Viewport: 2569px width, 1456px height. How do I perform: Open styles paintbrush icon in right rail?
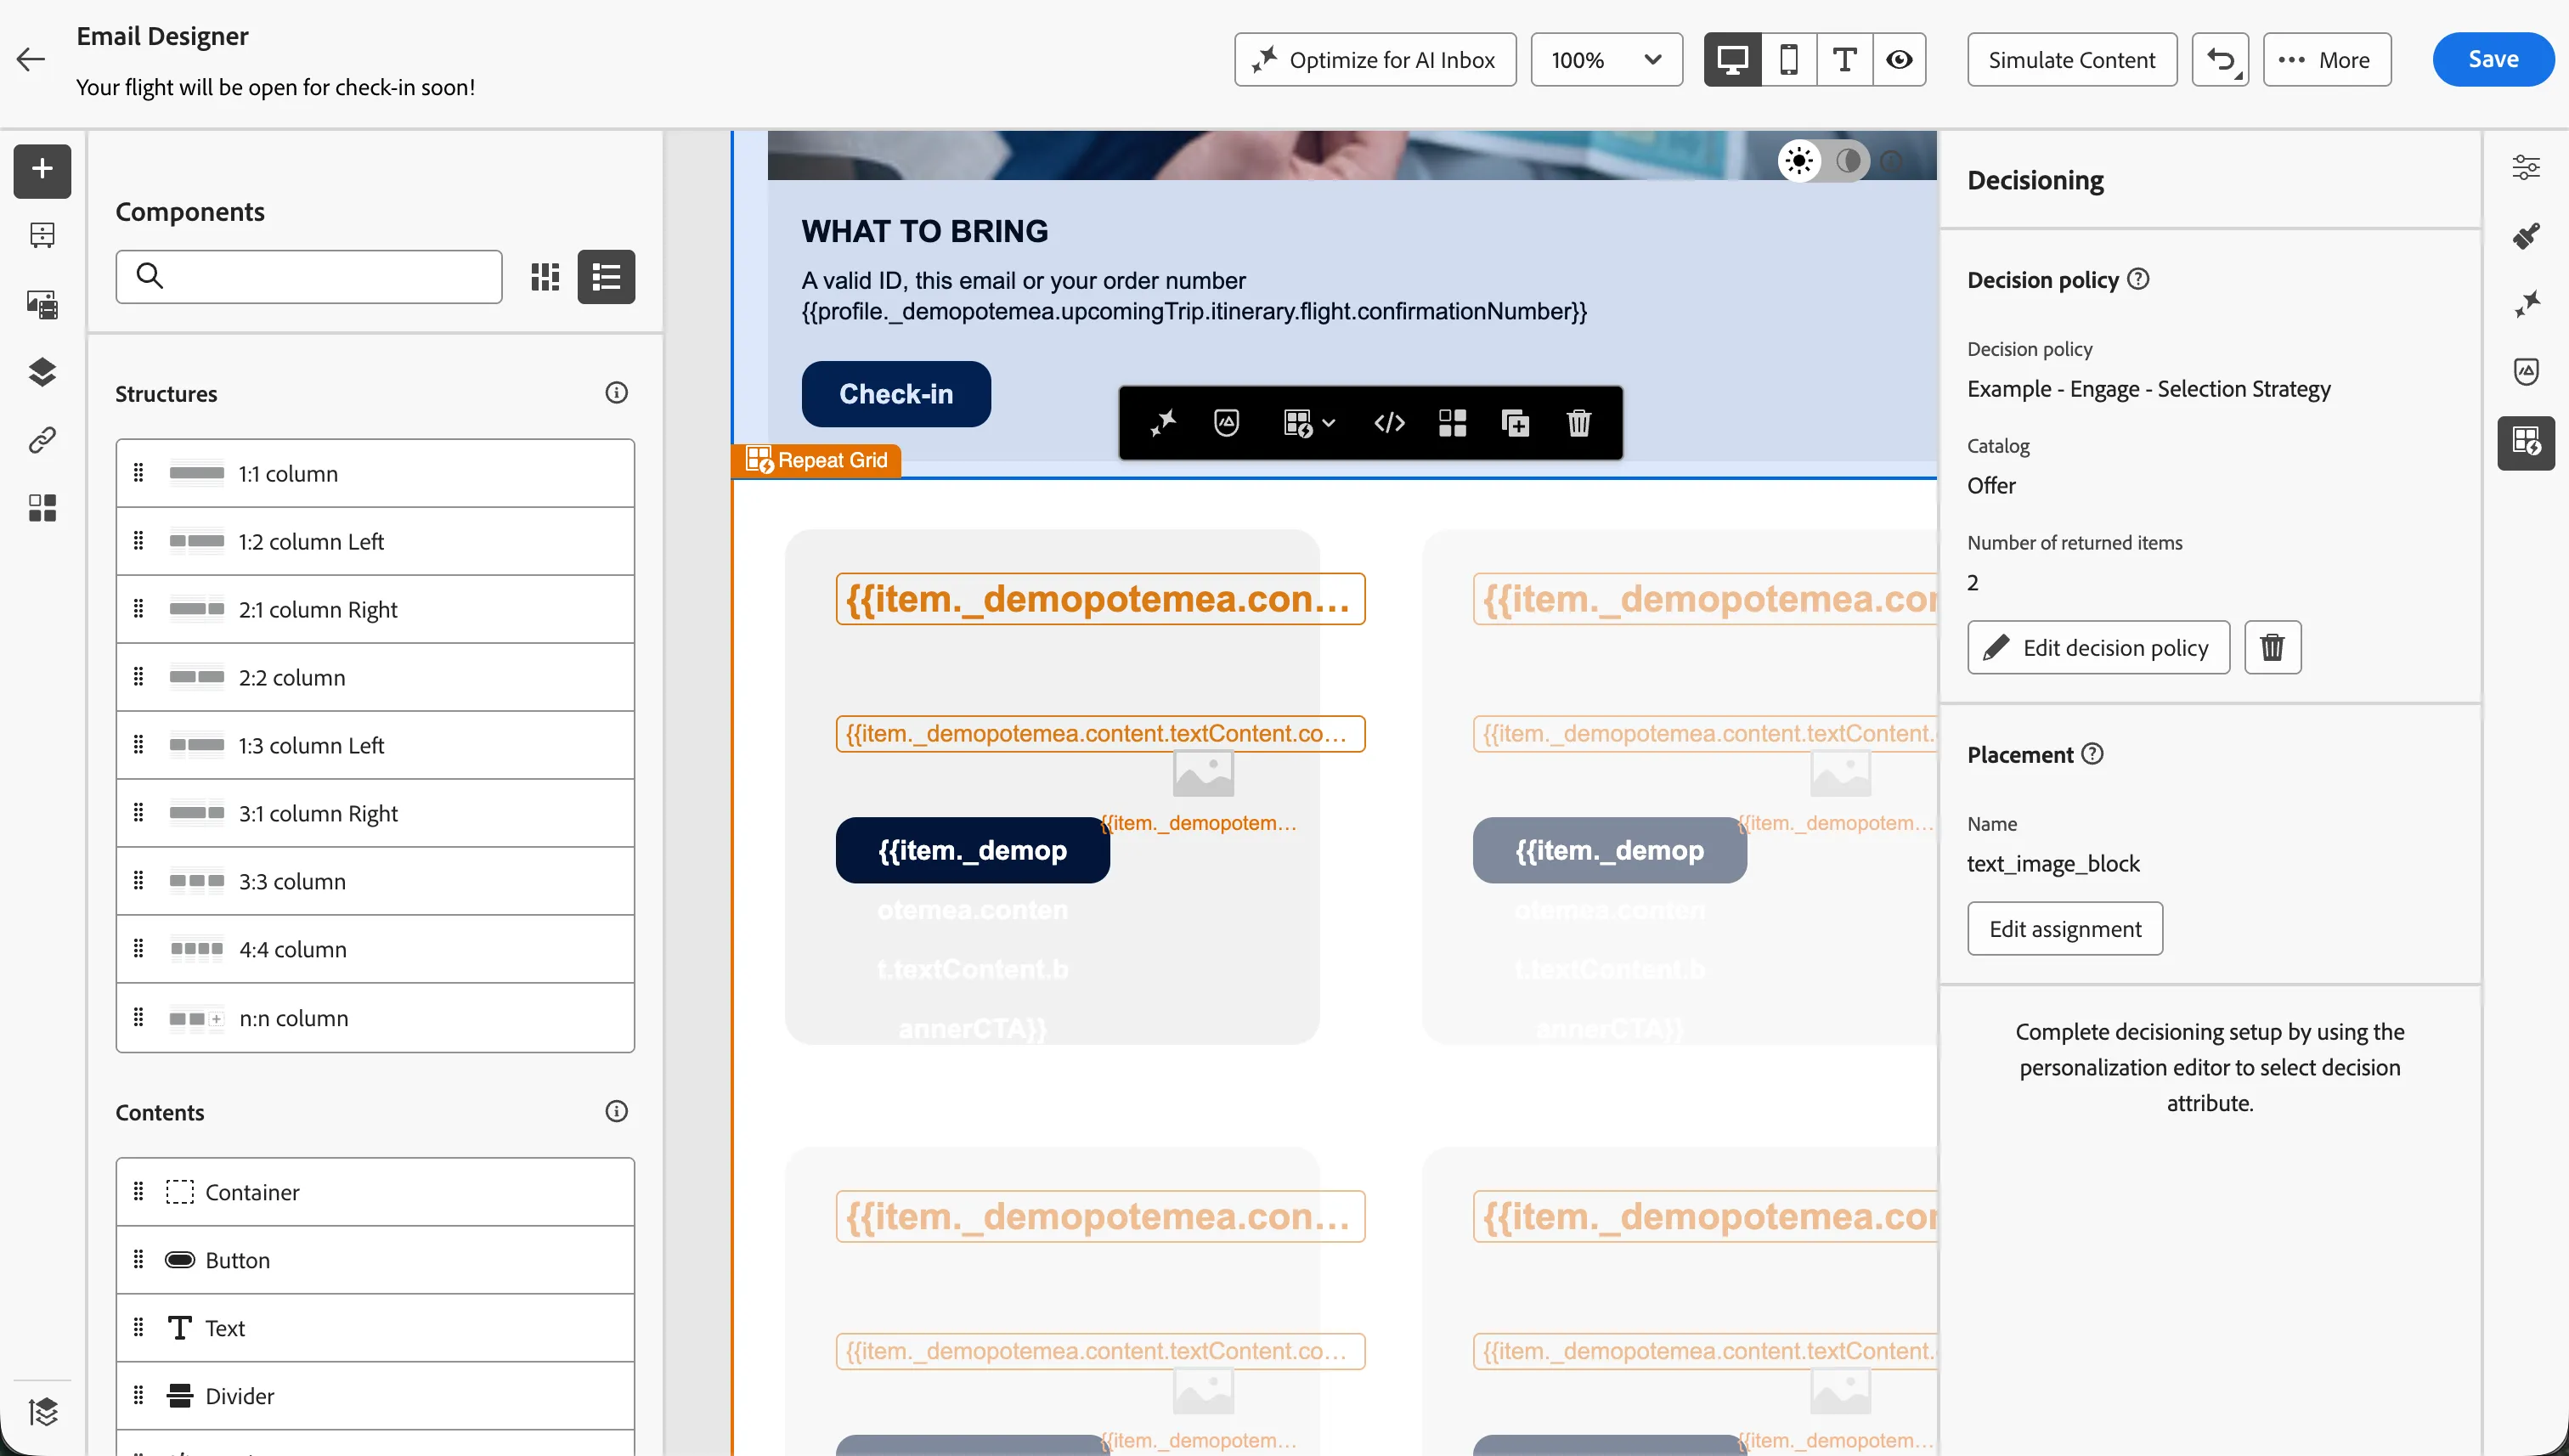(x=2526, y=236)
